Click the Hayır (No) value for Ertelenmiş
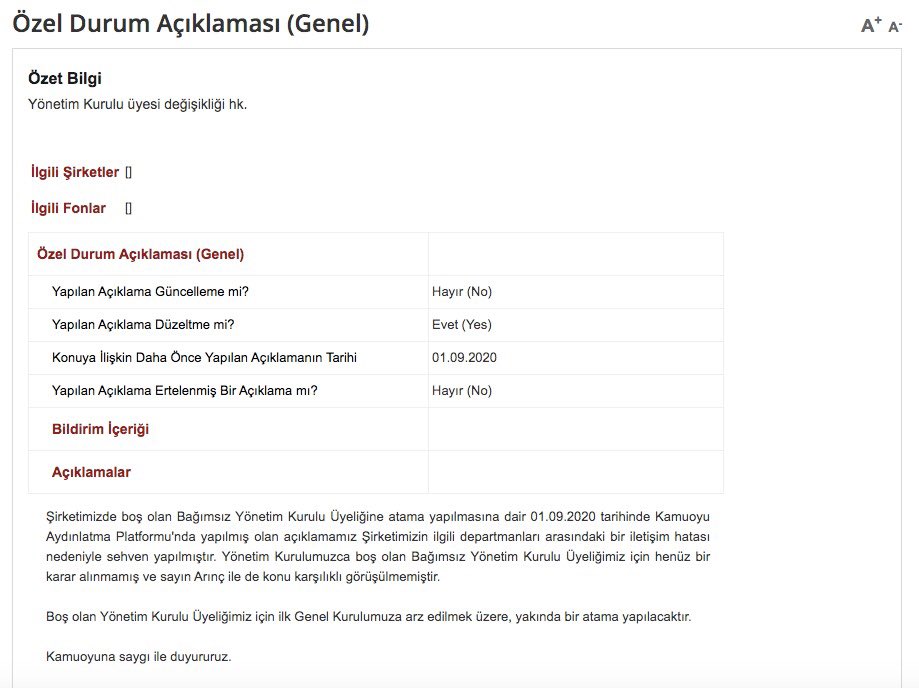This screenshot has height=688, width=919. 462,391
